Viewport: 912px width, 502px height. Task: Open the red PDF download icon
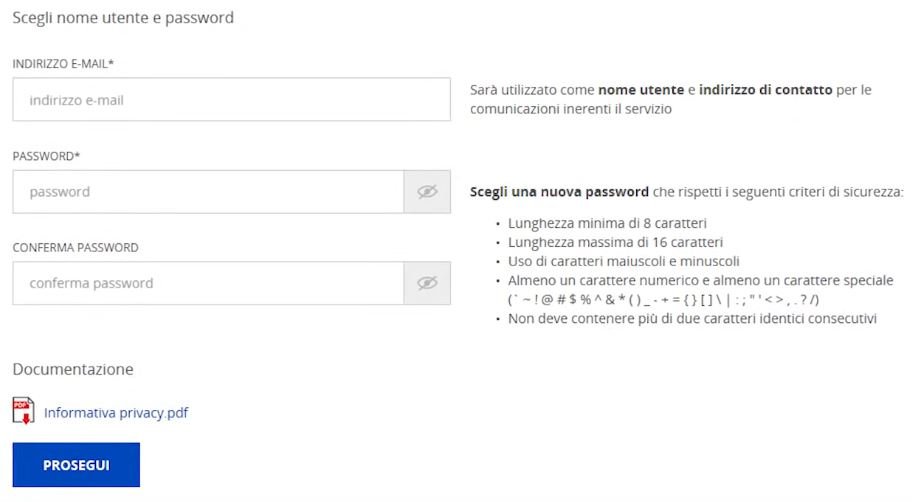click(23, 411)
